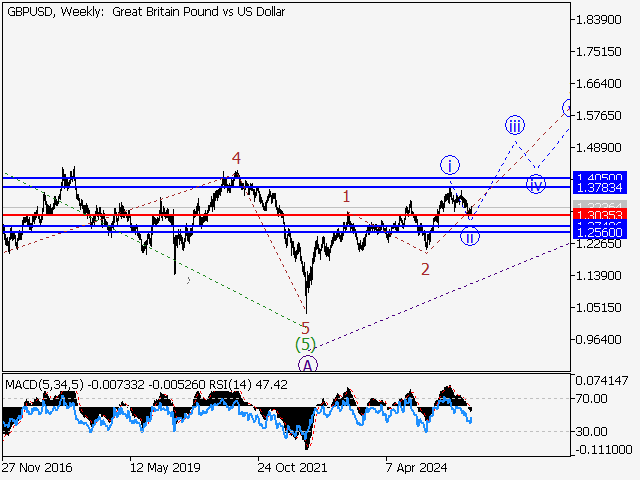
Task: Click the circled wave ii label
Action: [469, 237]
